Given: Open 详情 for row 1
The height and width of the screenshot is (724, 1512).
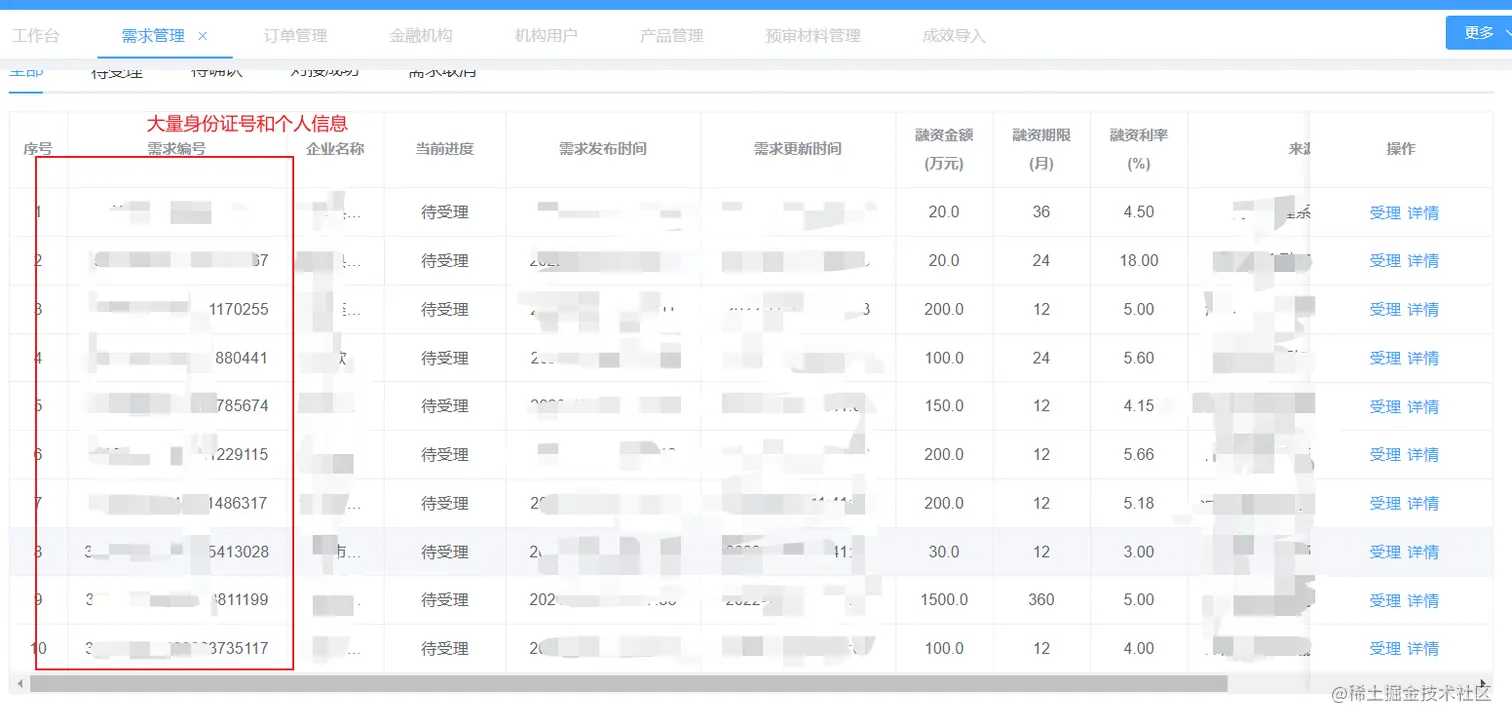Looking at the screenshot, I should [1423, 213].
